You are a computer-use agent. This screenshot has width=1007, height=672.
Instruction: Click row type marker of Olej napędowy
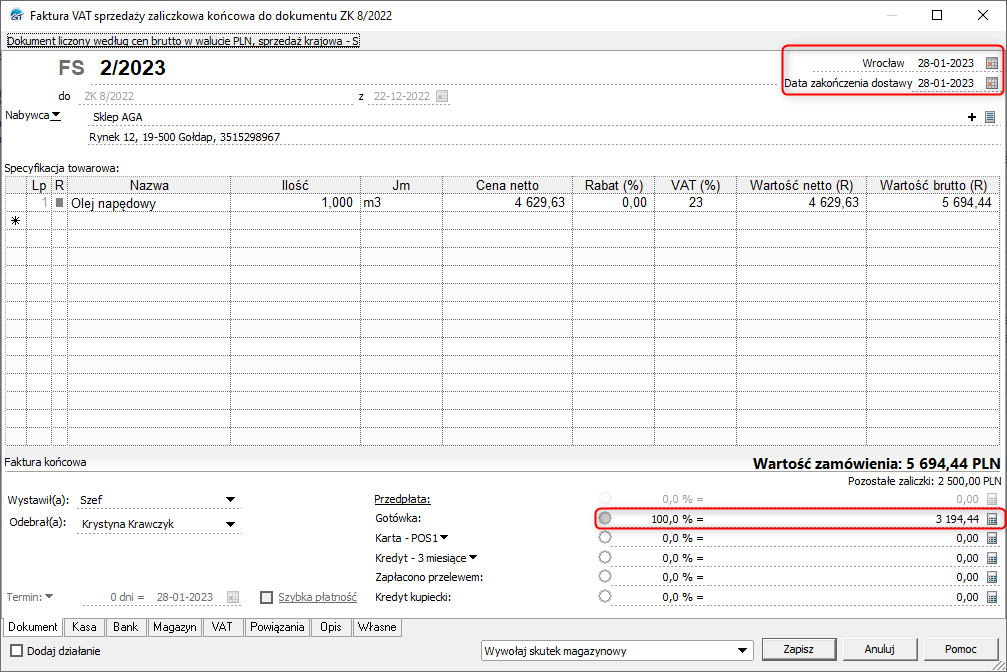tap(59, 202)
